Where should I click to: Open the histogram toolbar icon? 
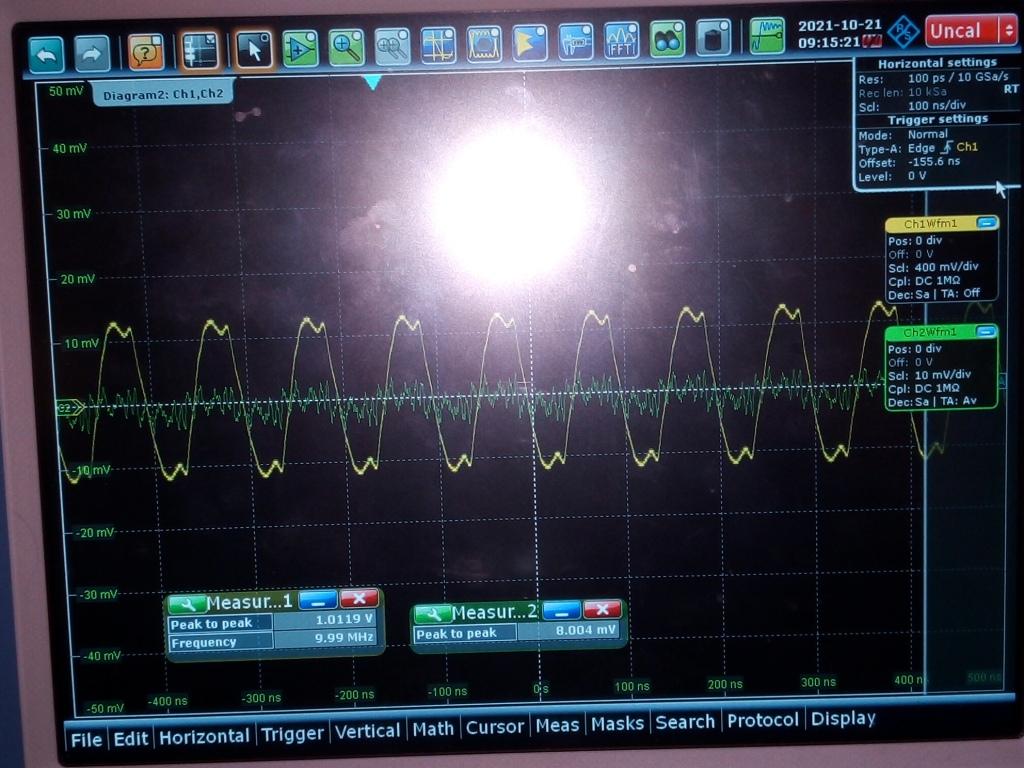530,43
